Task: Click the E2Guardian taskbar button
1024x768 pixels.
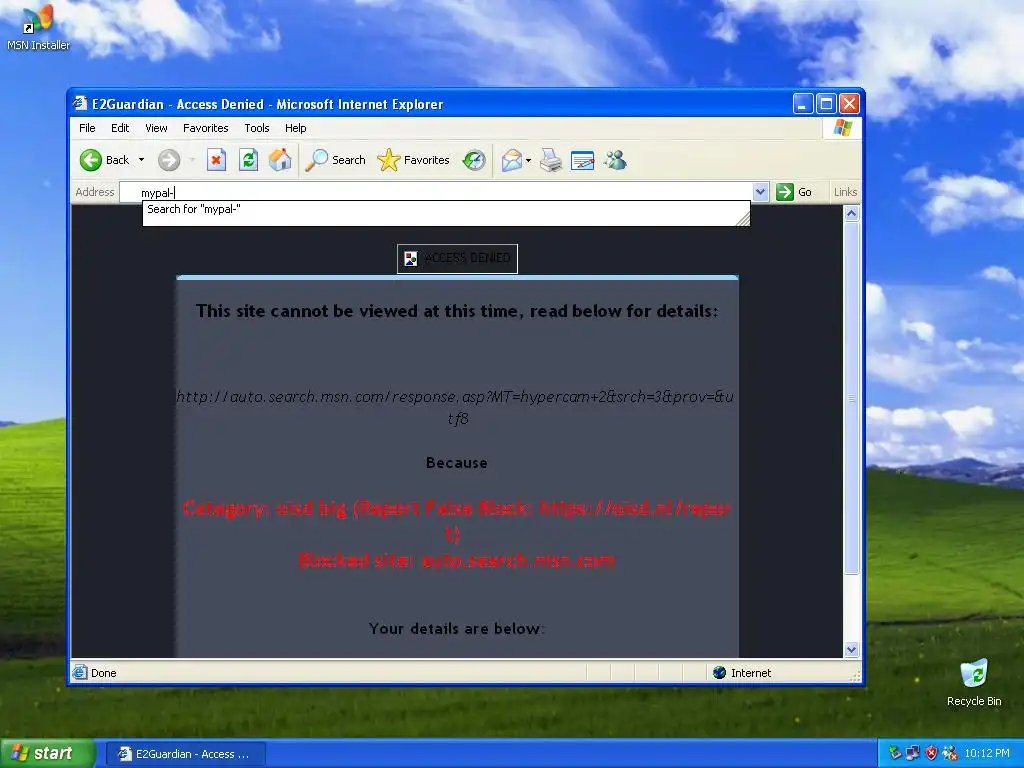Action: pos(185,754)
